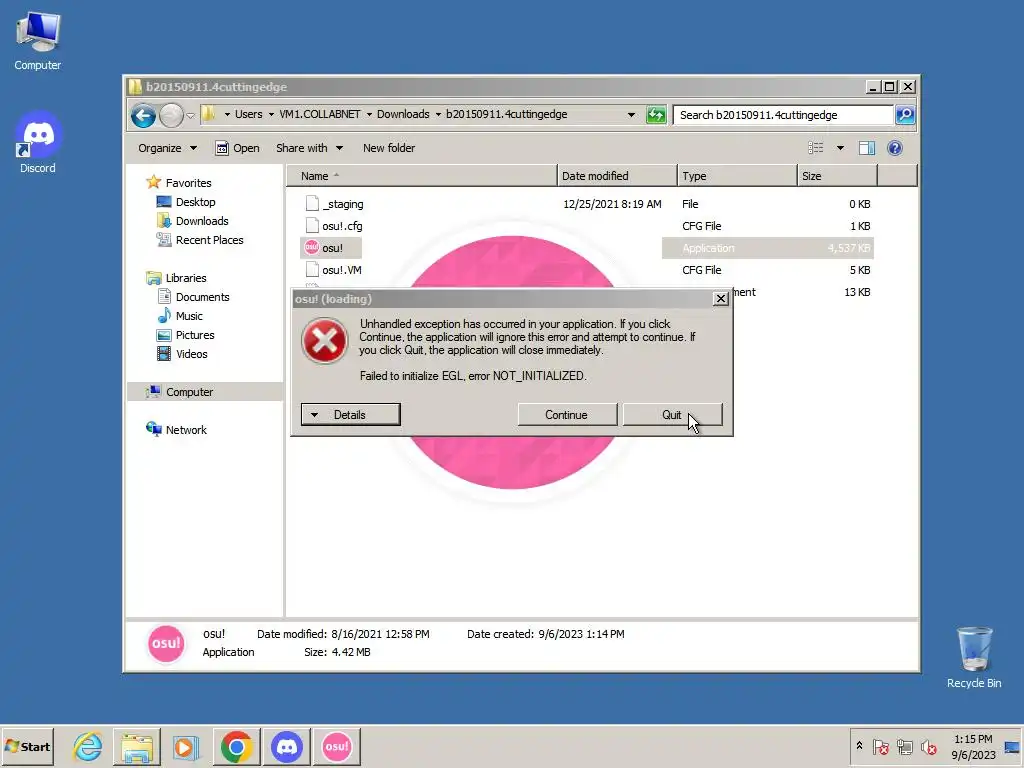
Task: Click the Downloads breadcrumb segment
Action: click(x=403, y=114)
